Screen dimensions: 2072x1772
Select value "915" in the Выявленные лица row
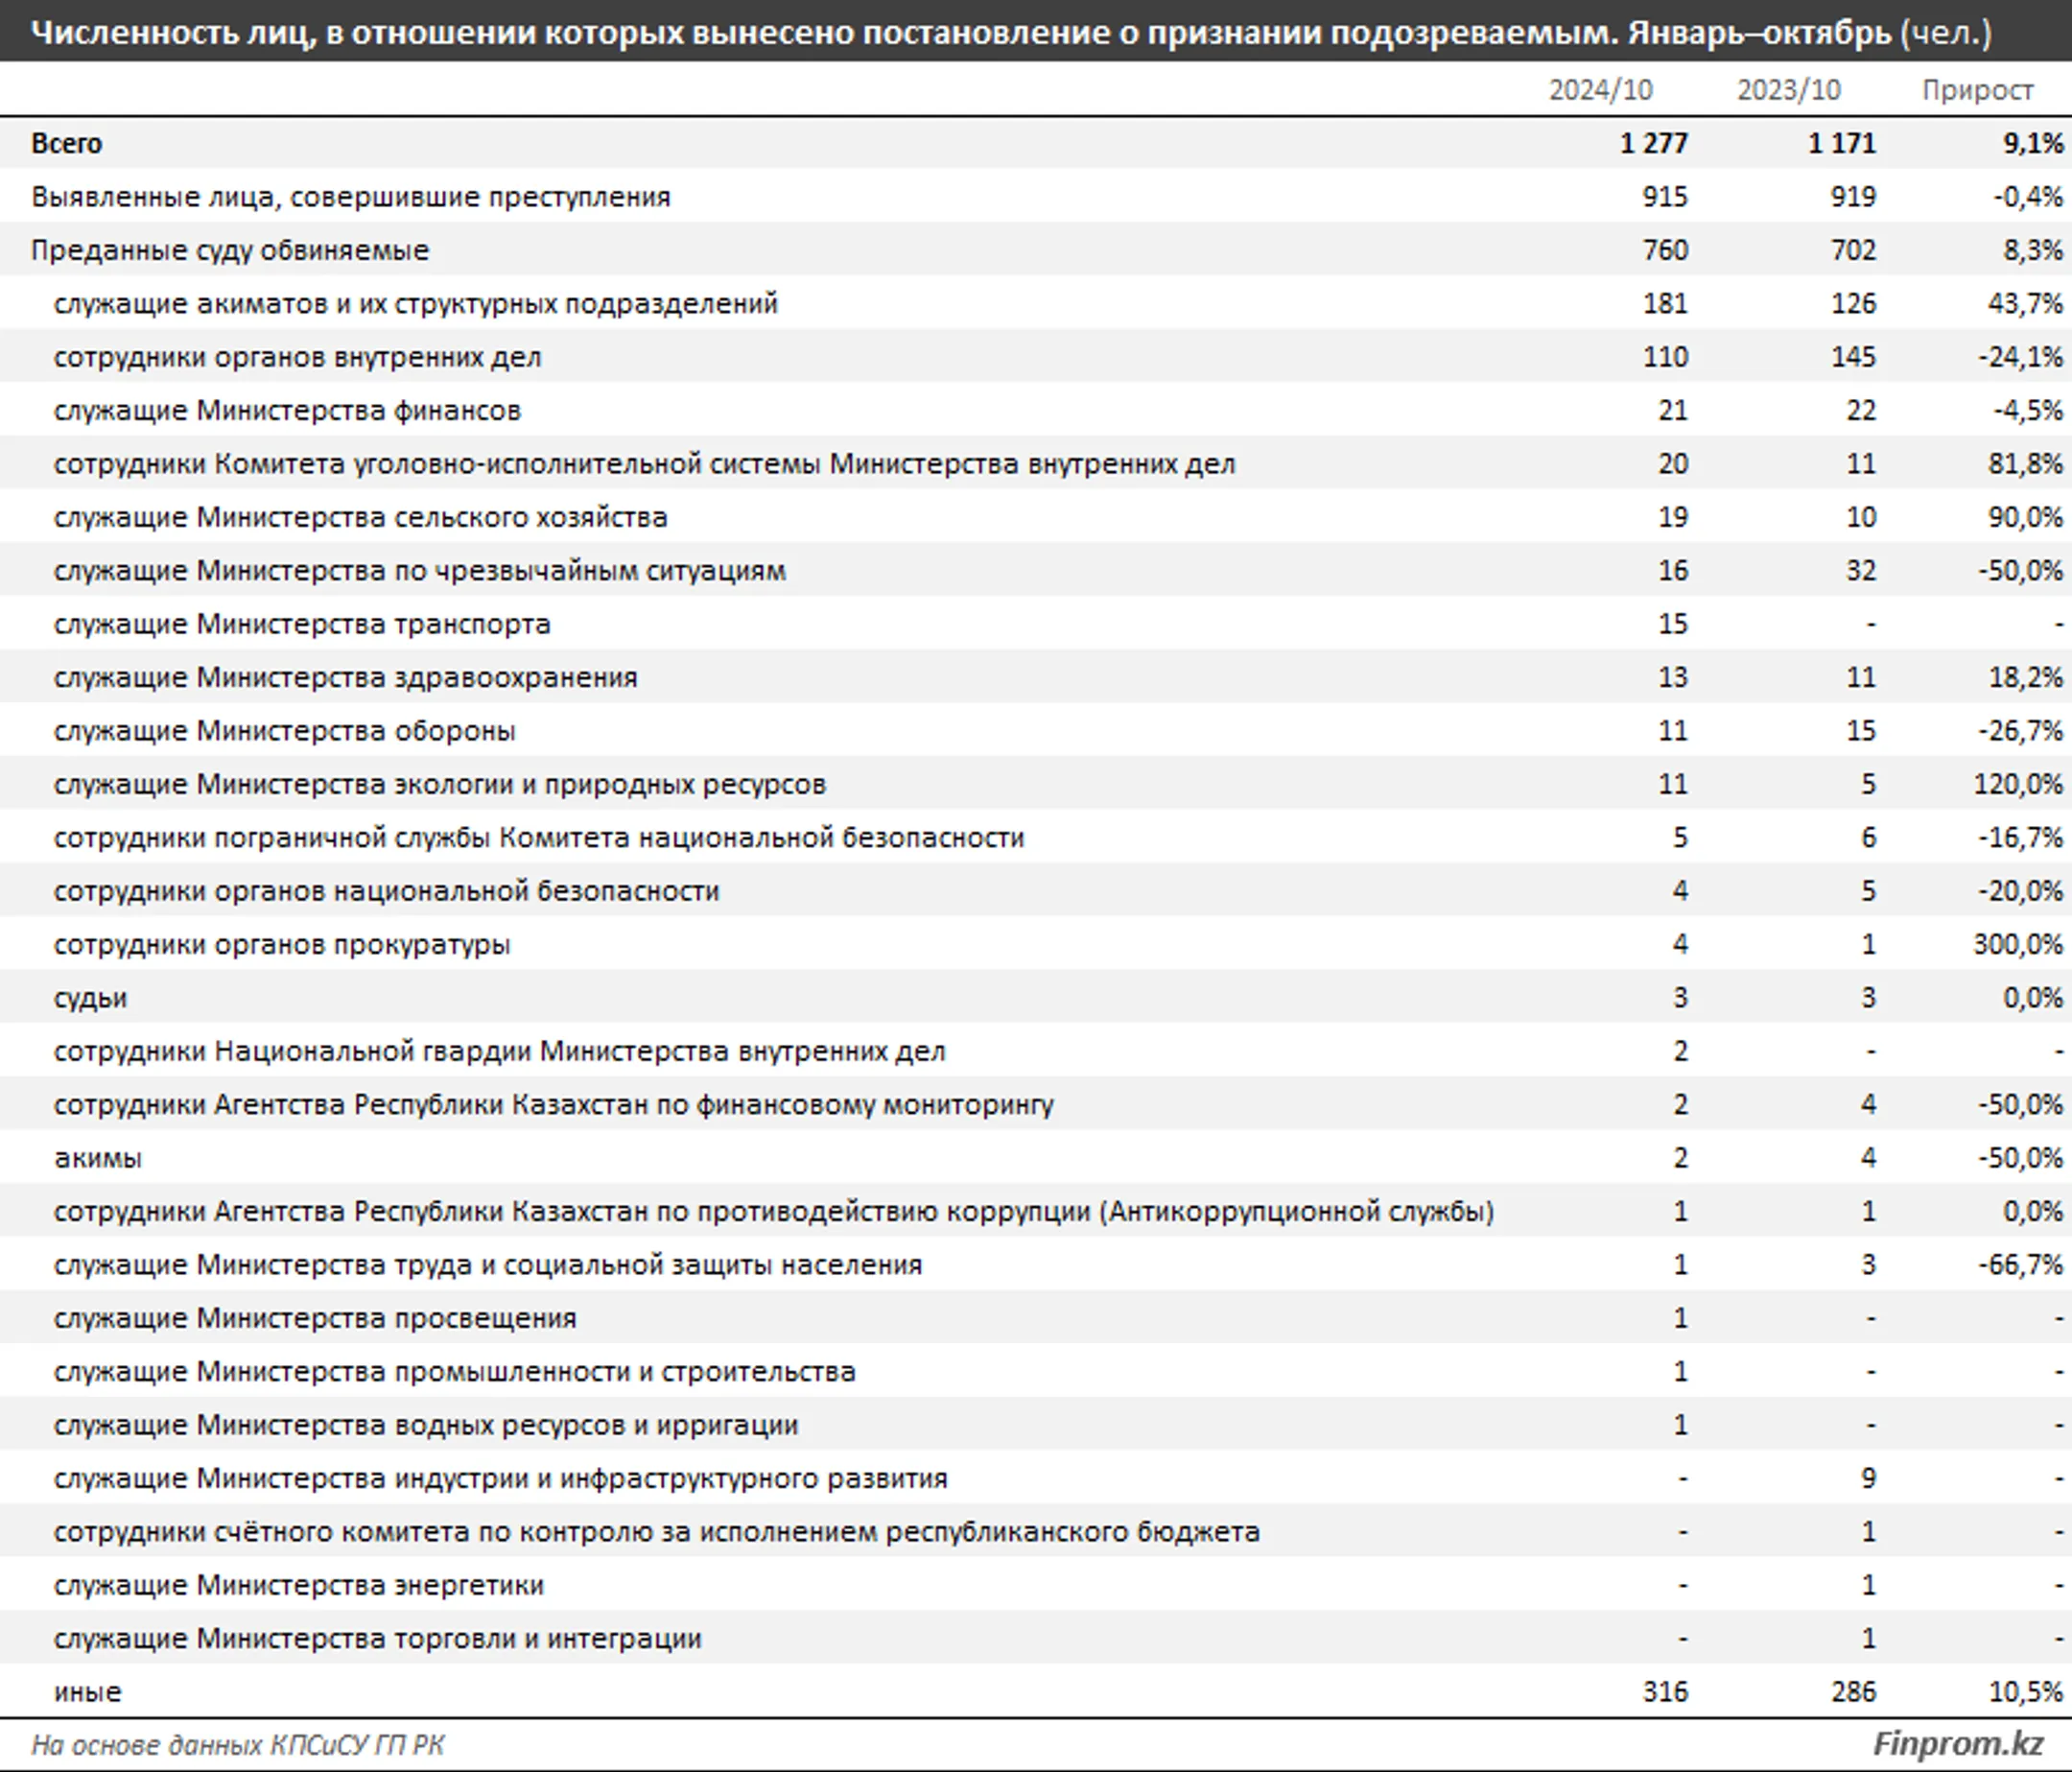1664,197
